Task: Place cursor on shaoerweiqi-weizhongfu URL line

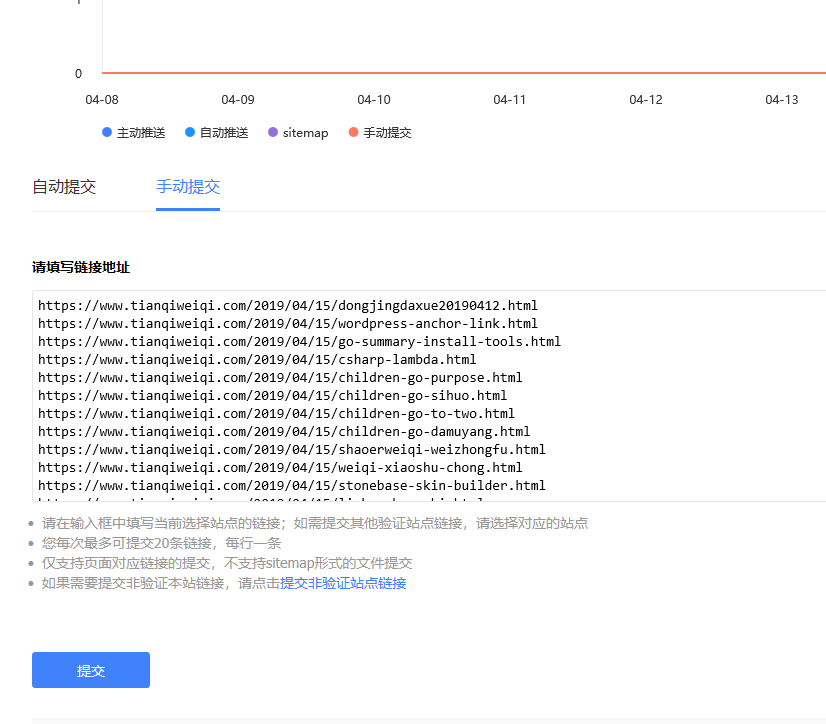Action: click(x=292, y=450)
